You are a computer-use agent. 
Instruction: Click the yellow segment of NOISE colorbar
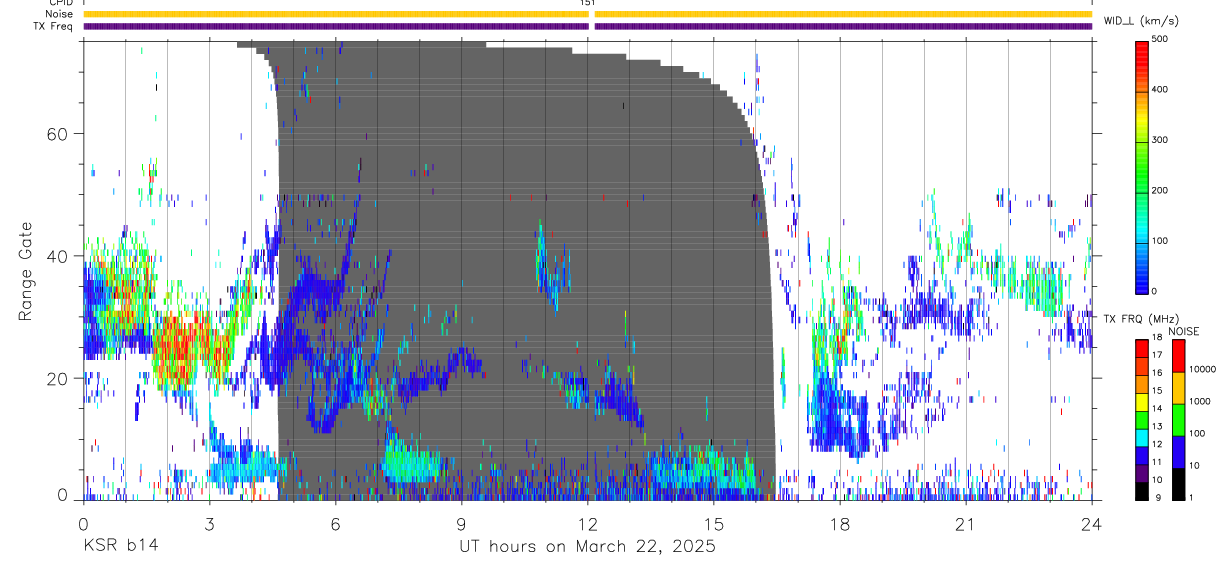pos(1178,388)
